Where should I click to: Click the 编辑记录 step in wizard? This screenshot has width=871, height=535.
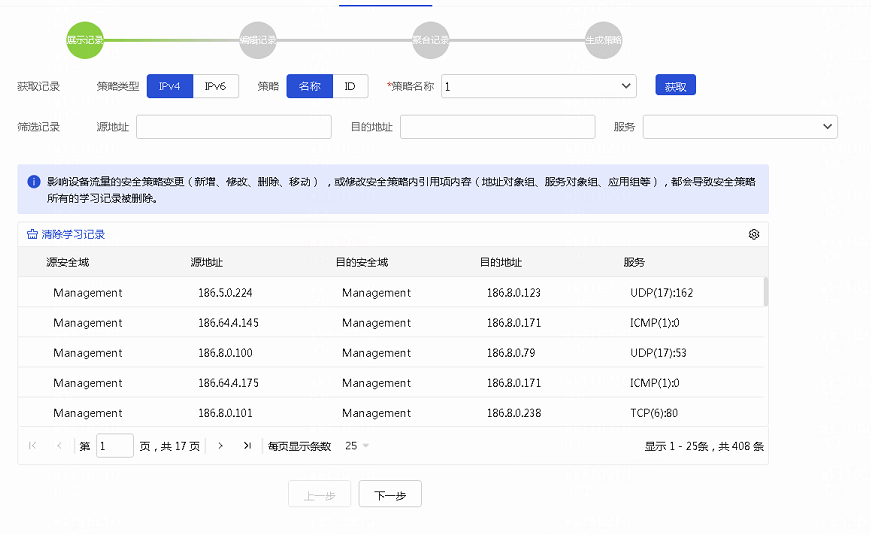[x=258, y=40]
